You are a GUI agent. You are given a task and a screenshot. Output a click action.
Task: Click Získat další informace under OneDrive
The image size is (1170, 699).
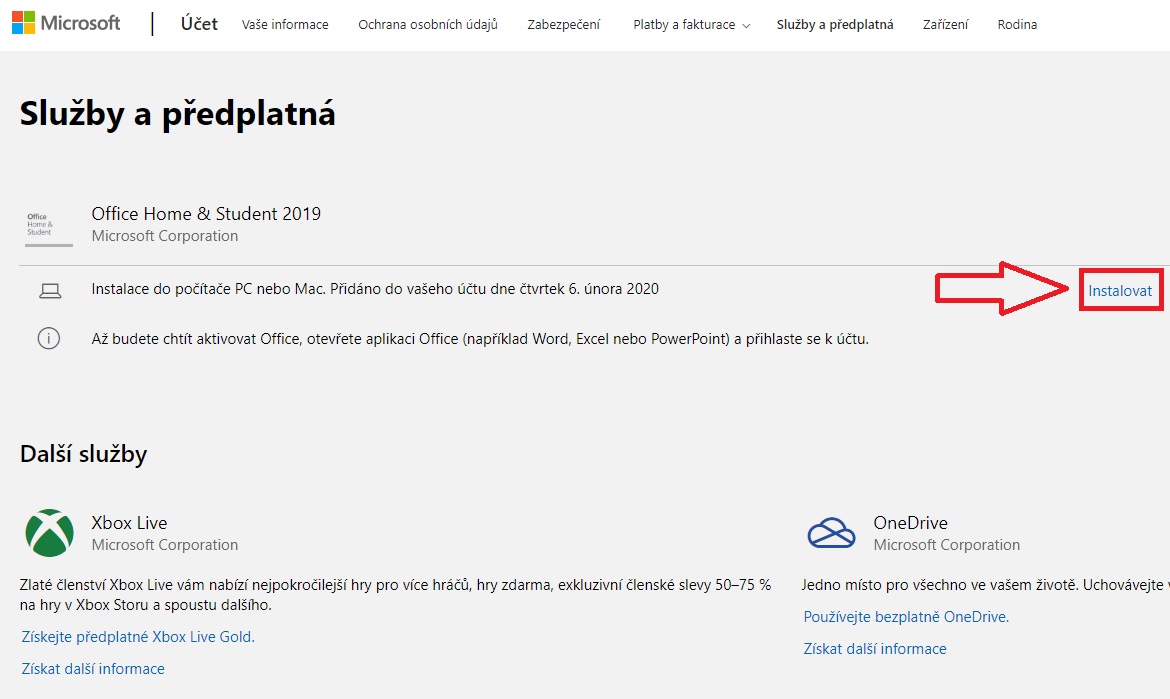(x=875, y=649)
